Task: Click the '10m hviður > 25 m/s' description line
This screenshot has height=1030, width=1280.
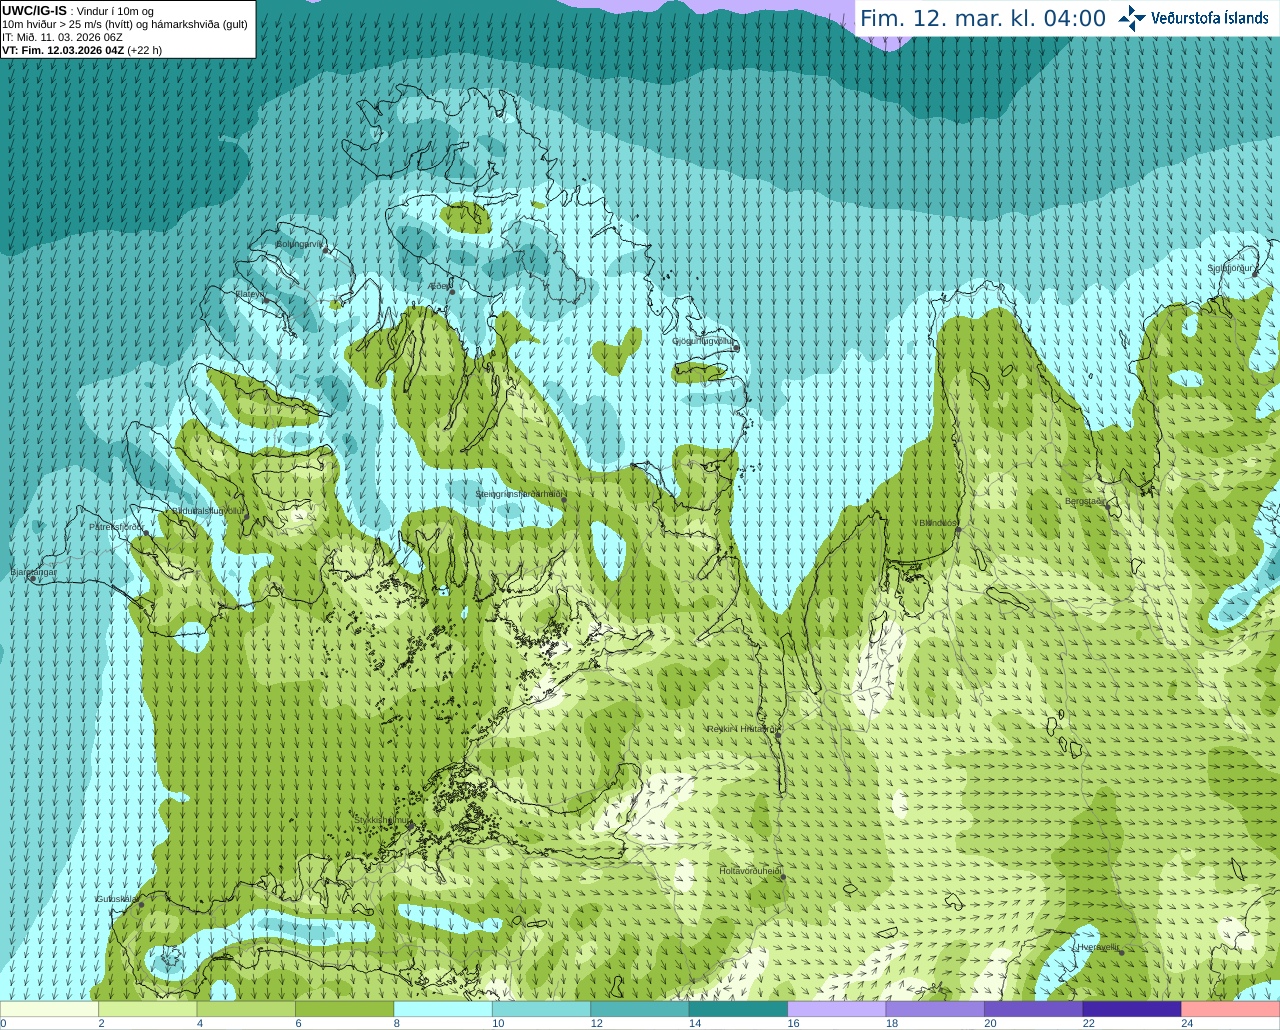Action: click(x=125, y=24)
